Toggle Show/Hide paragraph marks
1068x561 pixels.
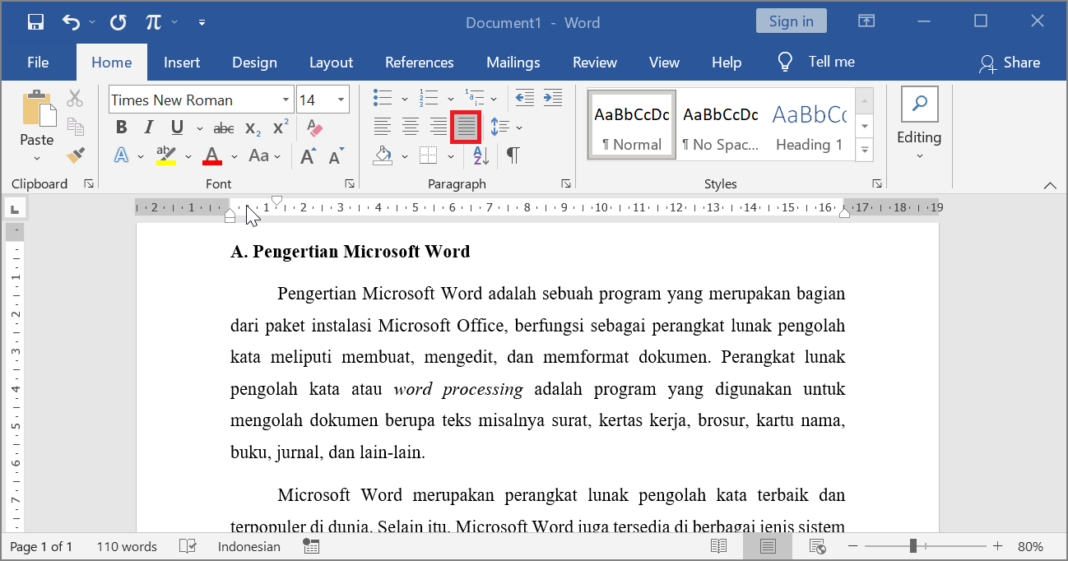513,156
